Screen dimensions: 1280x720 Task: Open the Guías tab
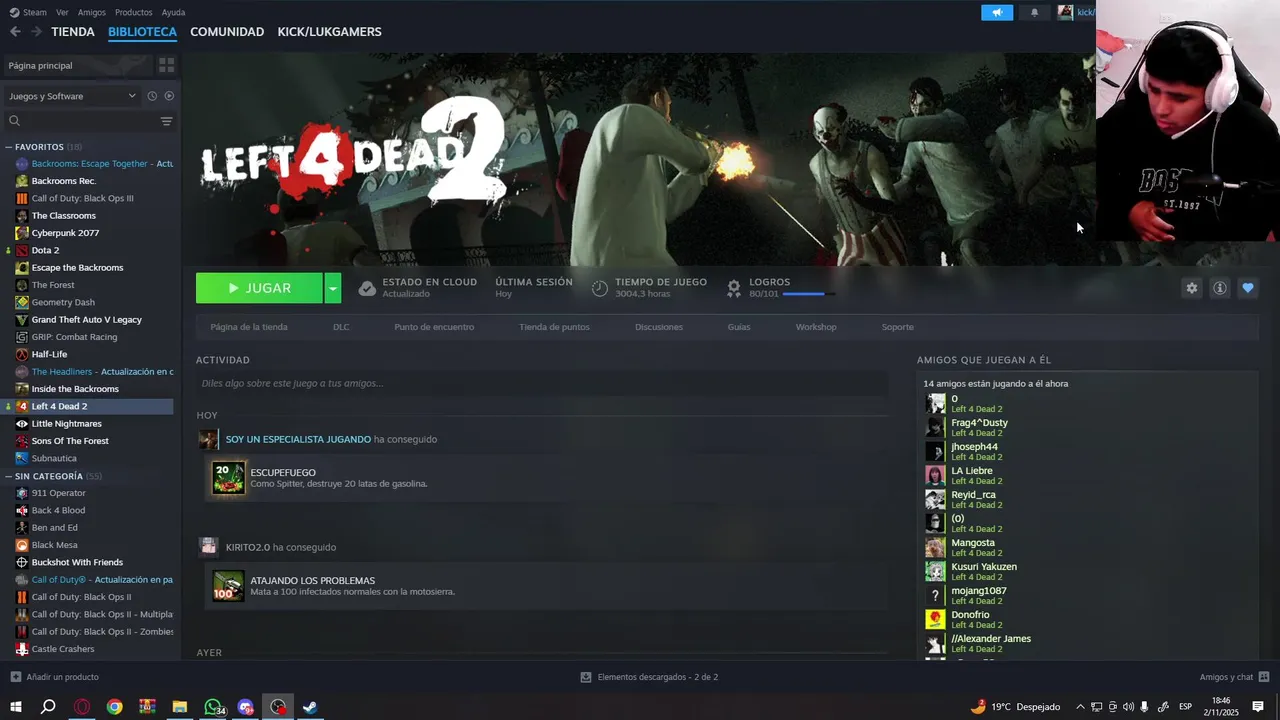(739, 327)
